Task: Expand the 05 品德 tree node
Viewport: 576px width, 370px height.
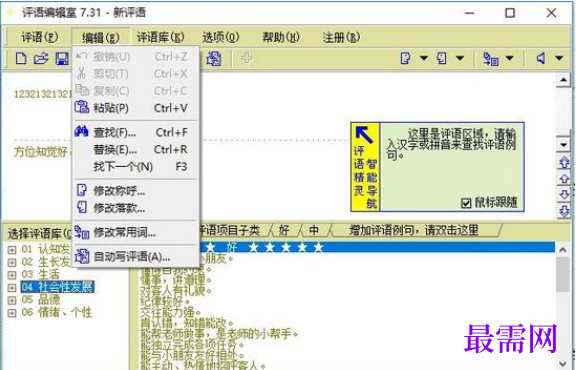Action: pyautogui.click(x=12, y=300)
